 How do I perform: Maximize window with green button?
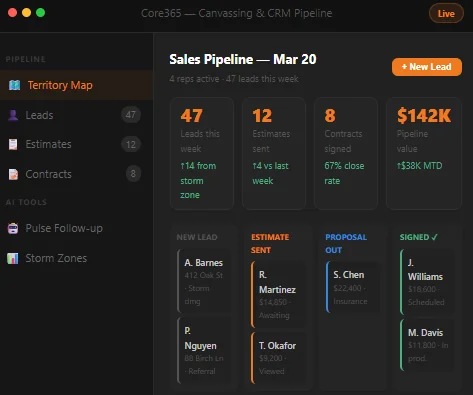(x=41, y=13)
